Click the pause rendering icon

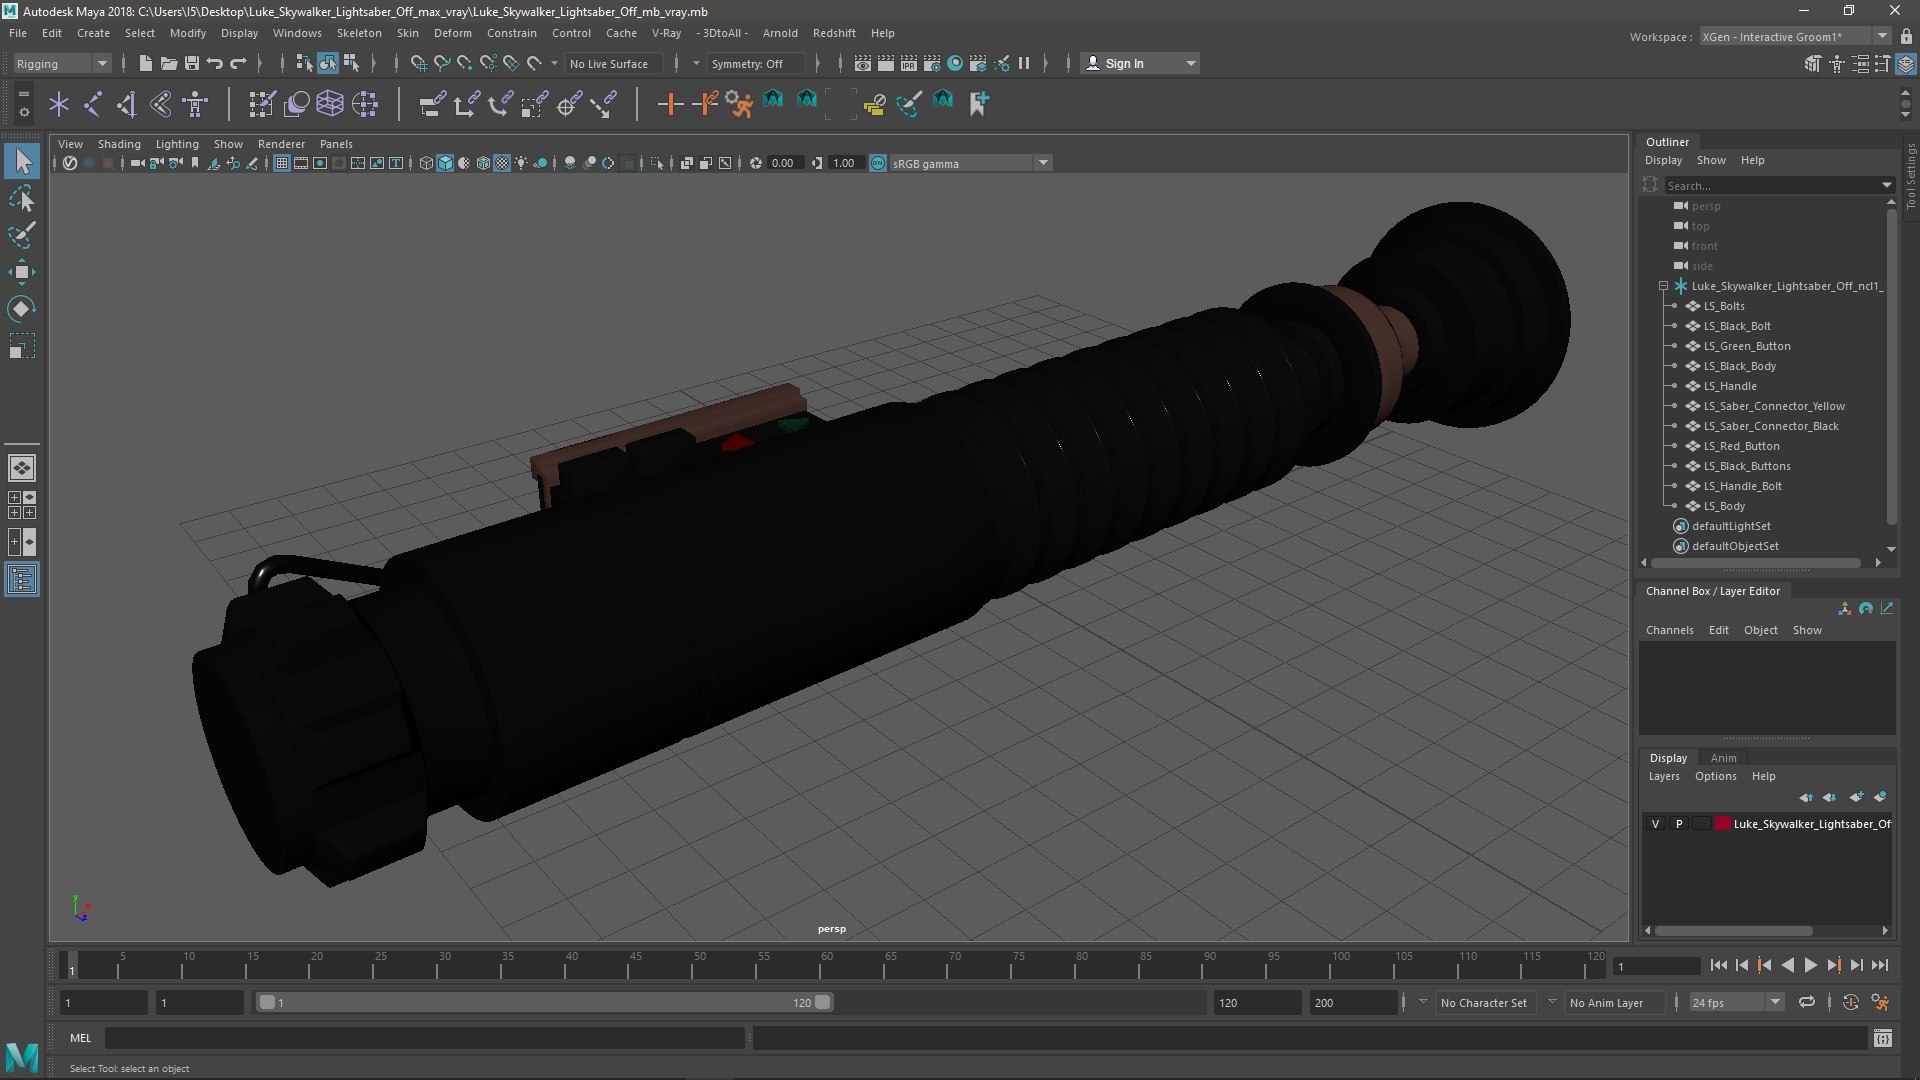click(x=1024, y=63)
